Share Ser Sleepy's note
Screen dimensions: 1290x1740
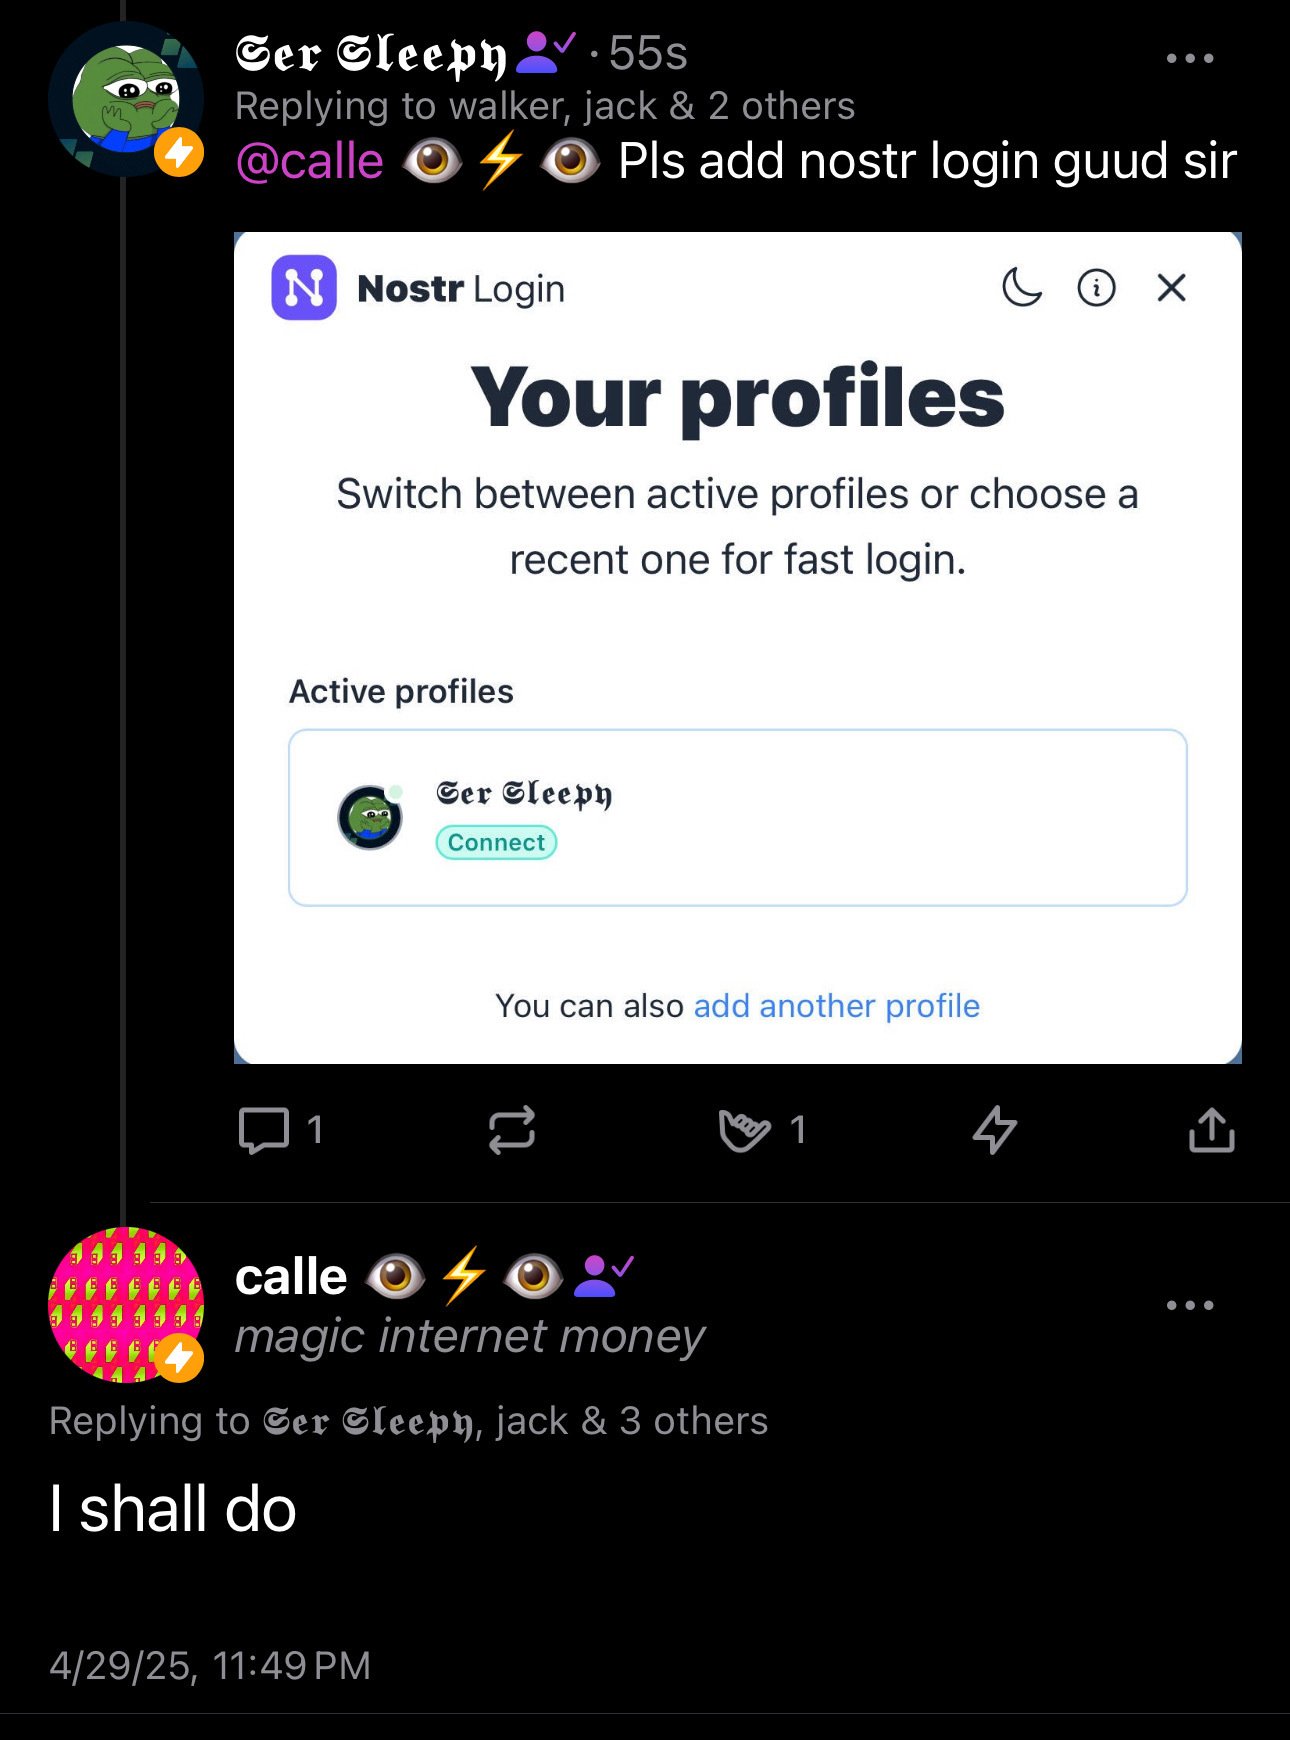1212,1131
